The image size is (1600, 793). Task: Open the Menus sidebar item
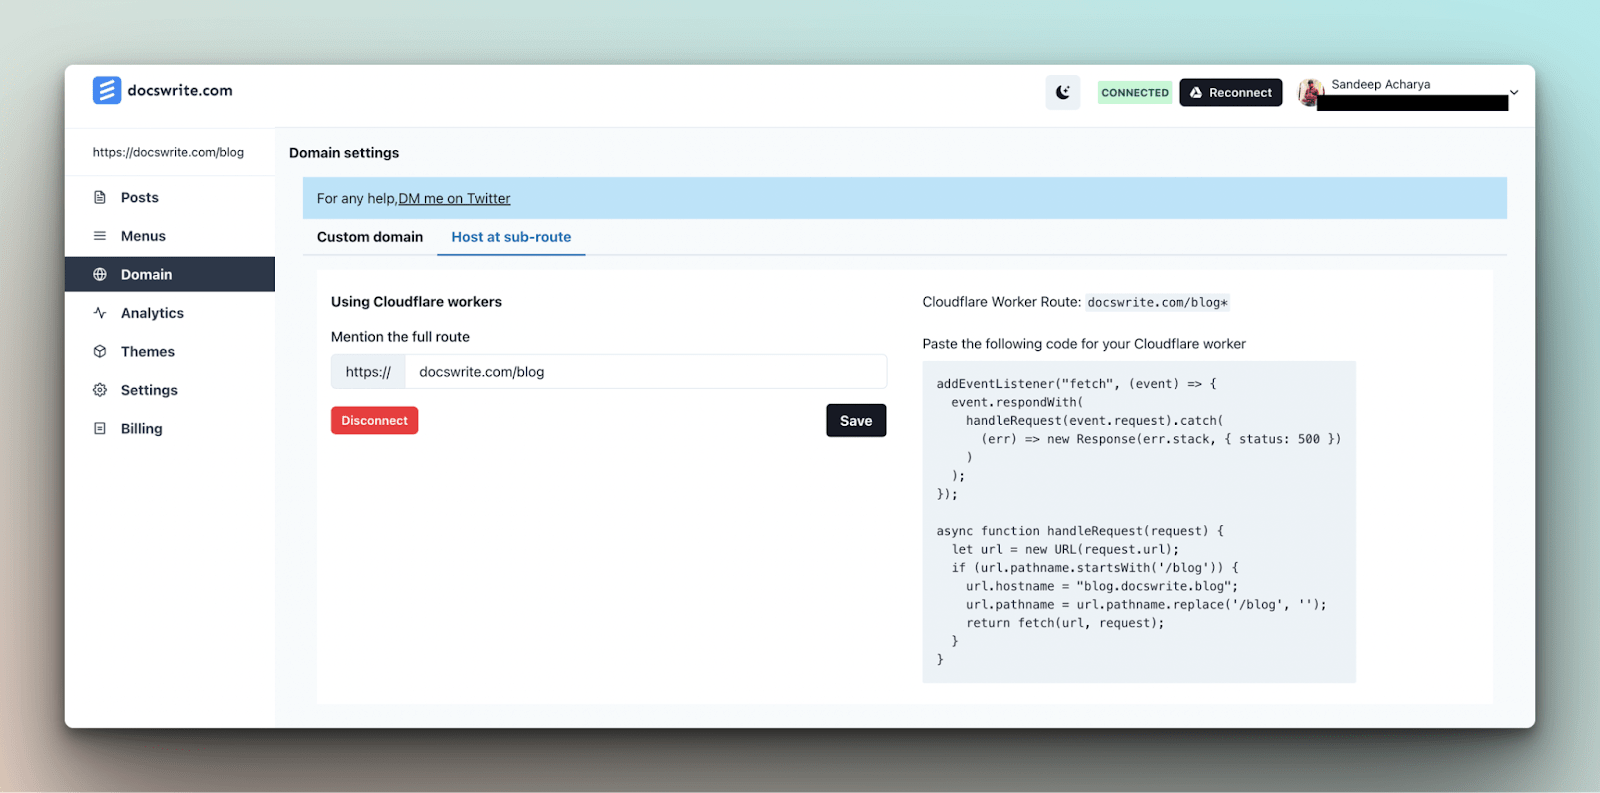click(x=170, y=236)
